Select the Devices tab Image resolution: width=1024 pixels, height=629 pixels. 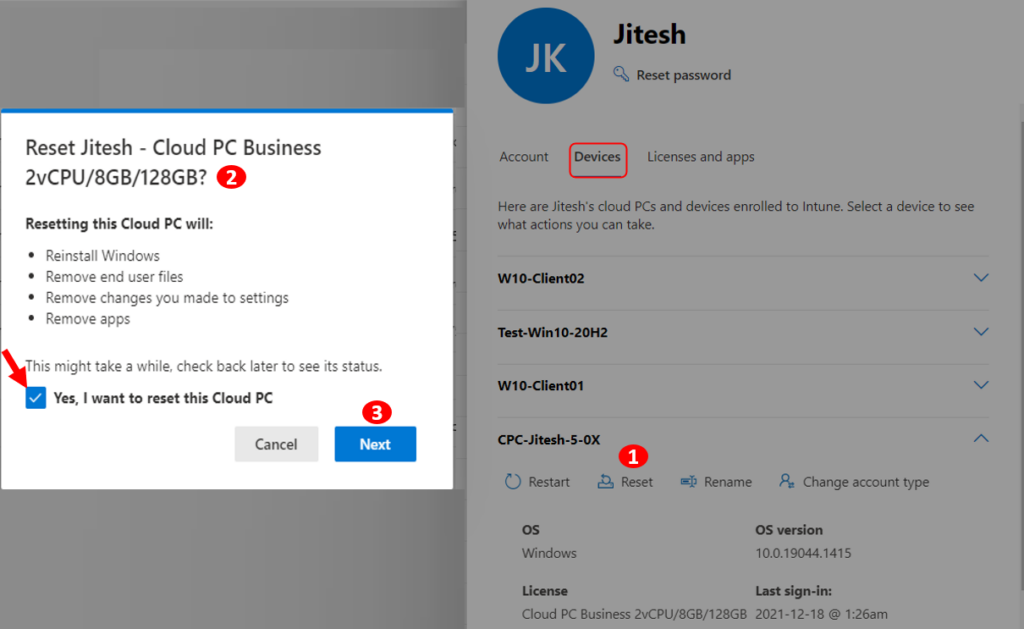coord(598,157)
